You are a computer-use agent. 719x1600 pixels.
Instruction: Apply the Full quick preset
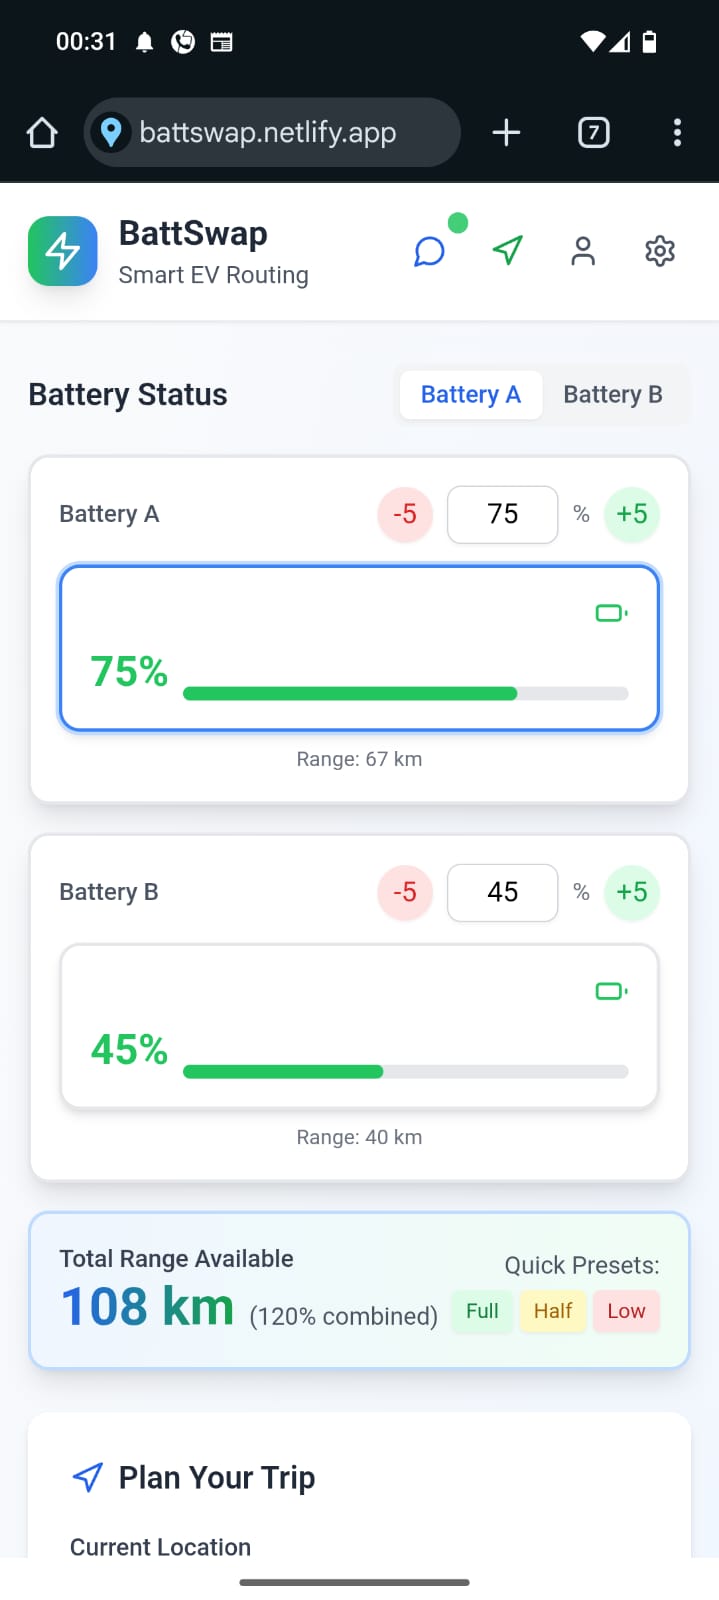tap(482, 1311)
